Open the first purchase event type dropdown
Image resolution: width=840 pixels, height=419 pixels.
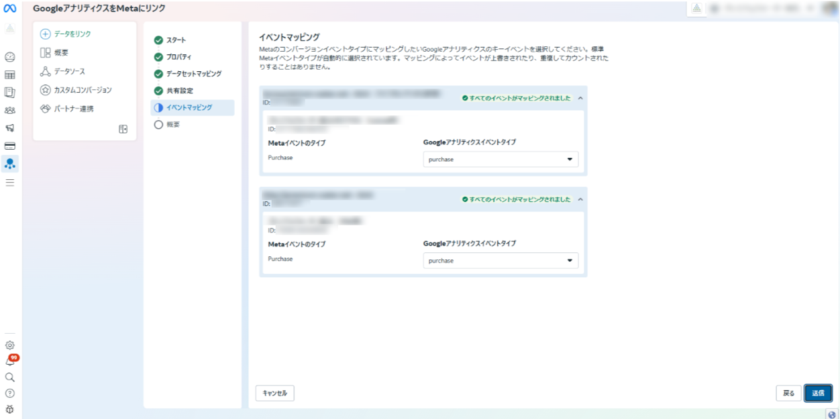pyautogui.click(x=500, y=159)
